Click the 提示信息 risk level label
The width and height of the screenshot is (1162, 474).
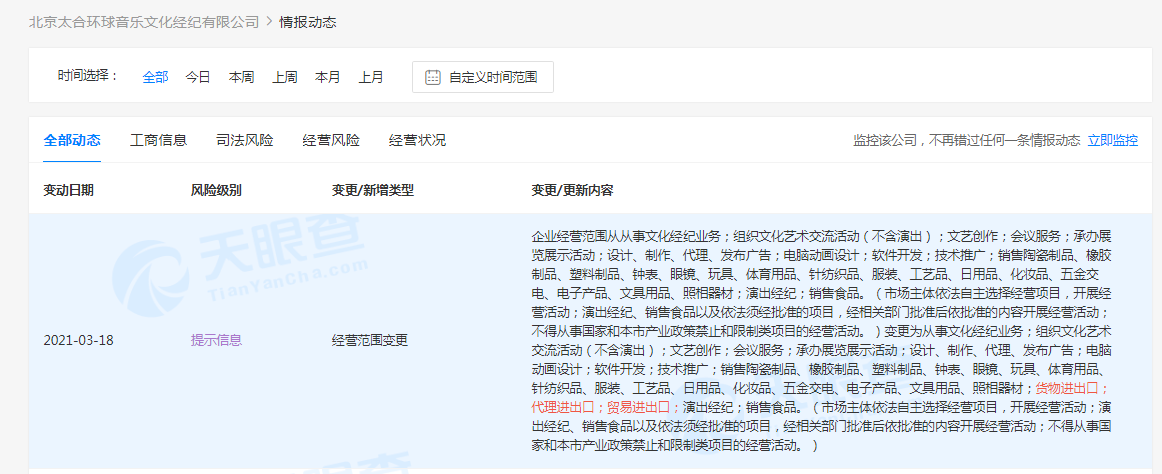coord(216,341)
